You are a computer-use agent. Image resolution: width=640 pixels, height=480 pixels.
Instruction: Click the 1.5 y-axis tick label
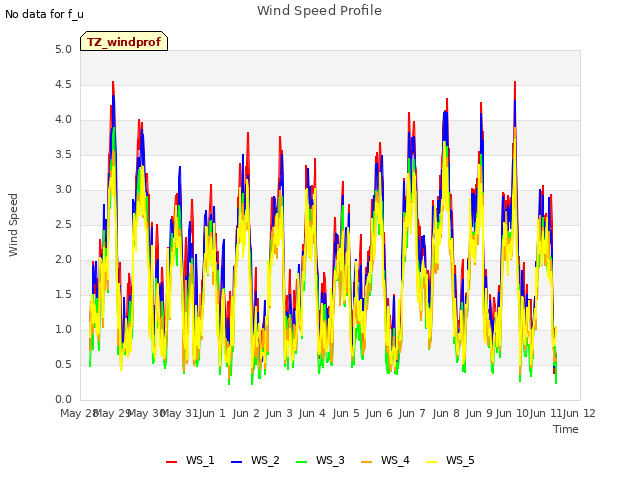tap(63, 295)
